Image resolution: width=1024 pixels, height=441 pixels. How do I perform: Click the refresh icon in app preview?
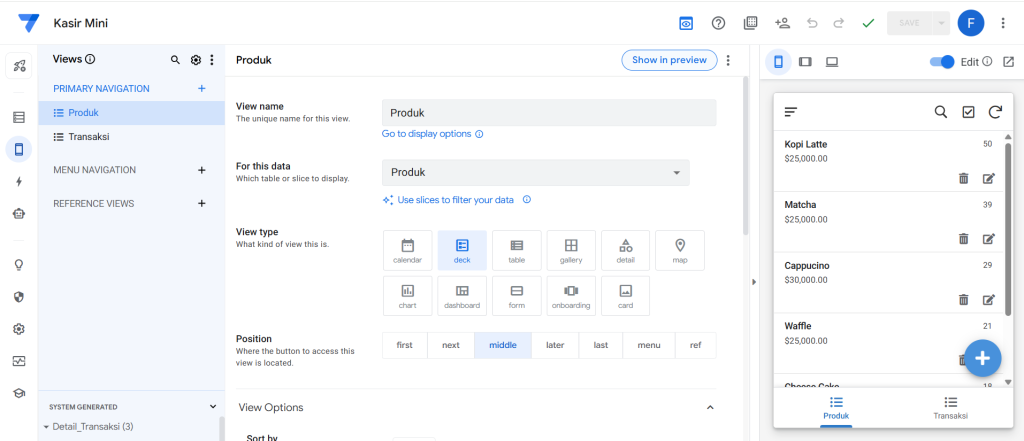995,112
